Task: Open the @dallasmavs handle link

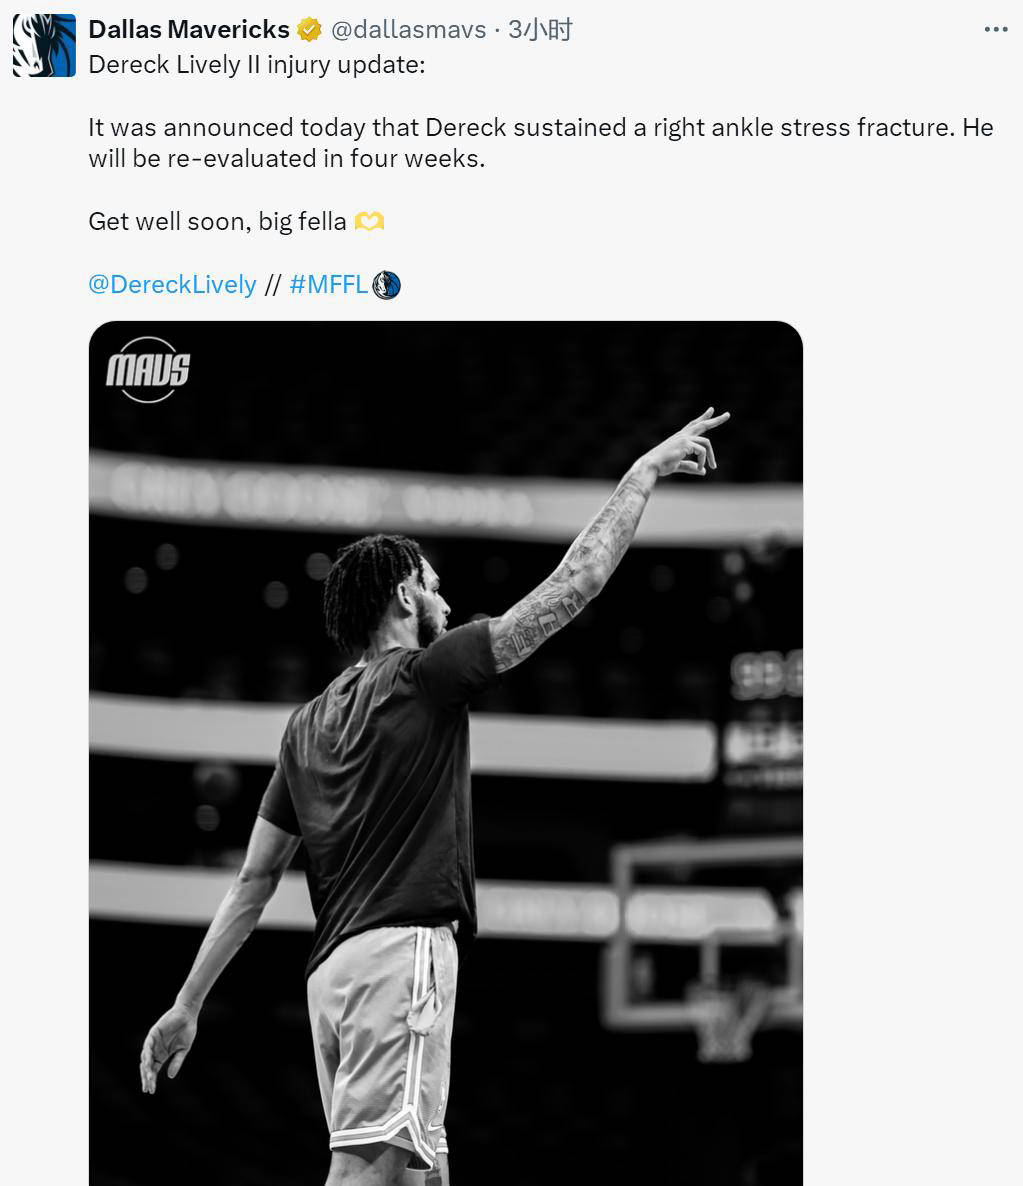Action: [x=409, y=29]
